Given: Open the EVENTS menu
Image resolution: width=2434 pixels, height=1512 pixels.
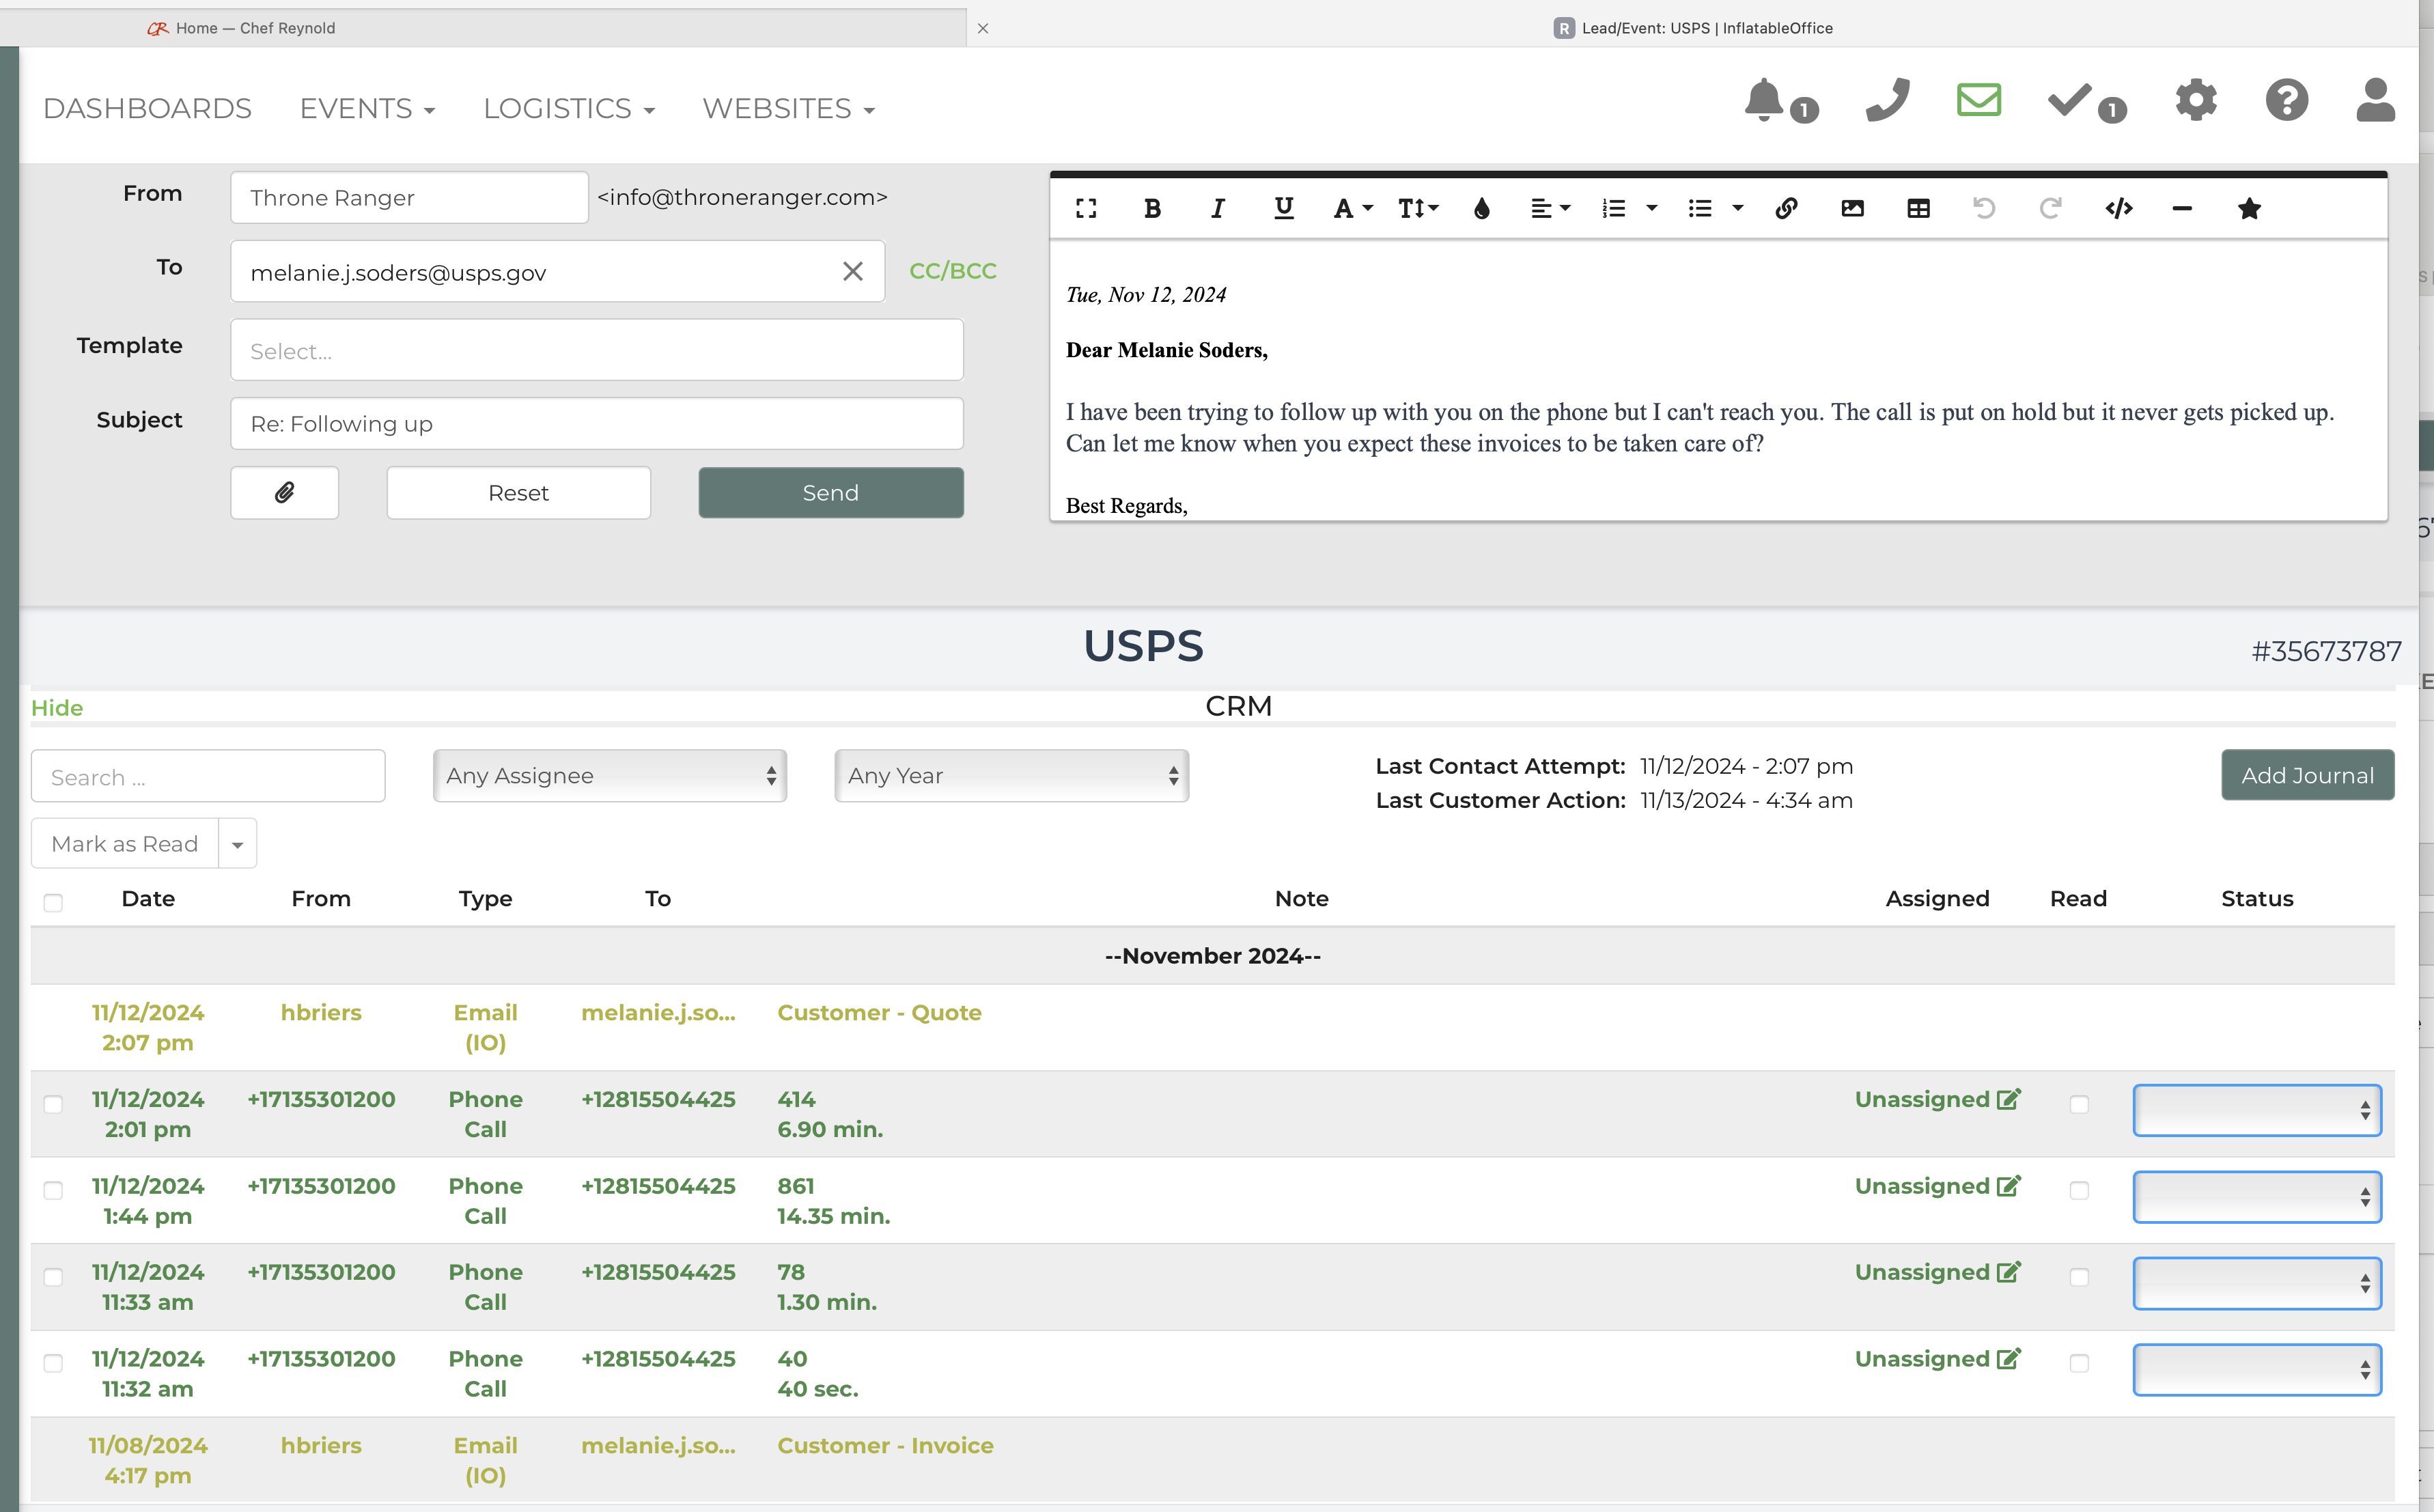Looking at the screenshot, I should tap(367, 108).
